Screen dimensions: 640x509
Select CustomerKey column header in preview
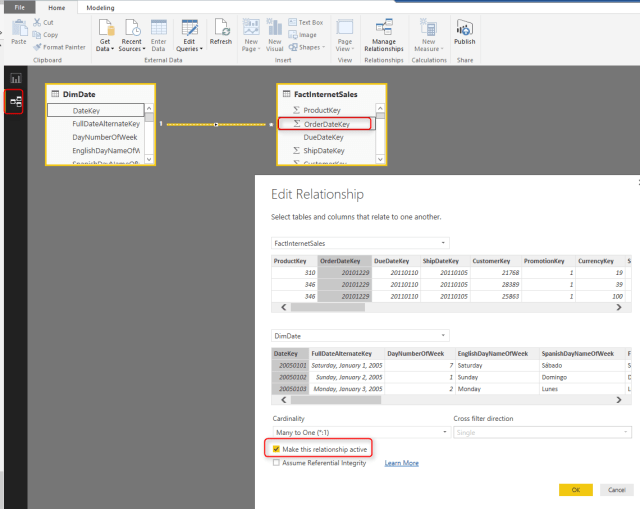(x=496, y=261)
